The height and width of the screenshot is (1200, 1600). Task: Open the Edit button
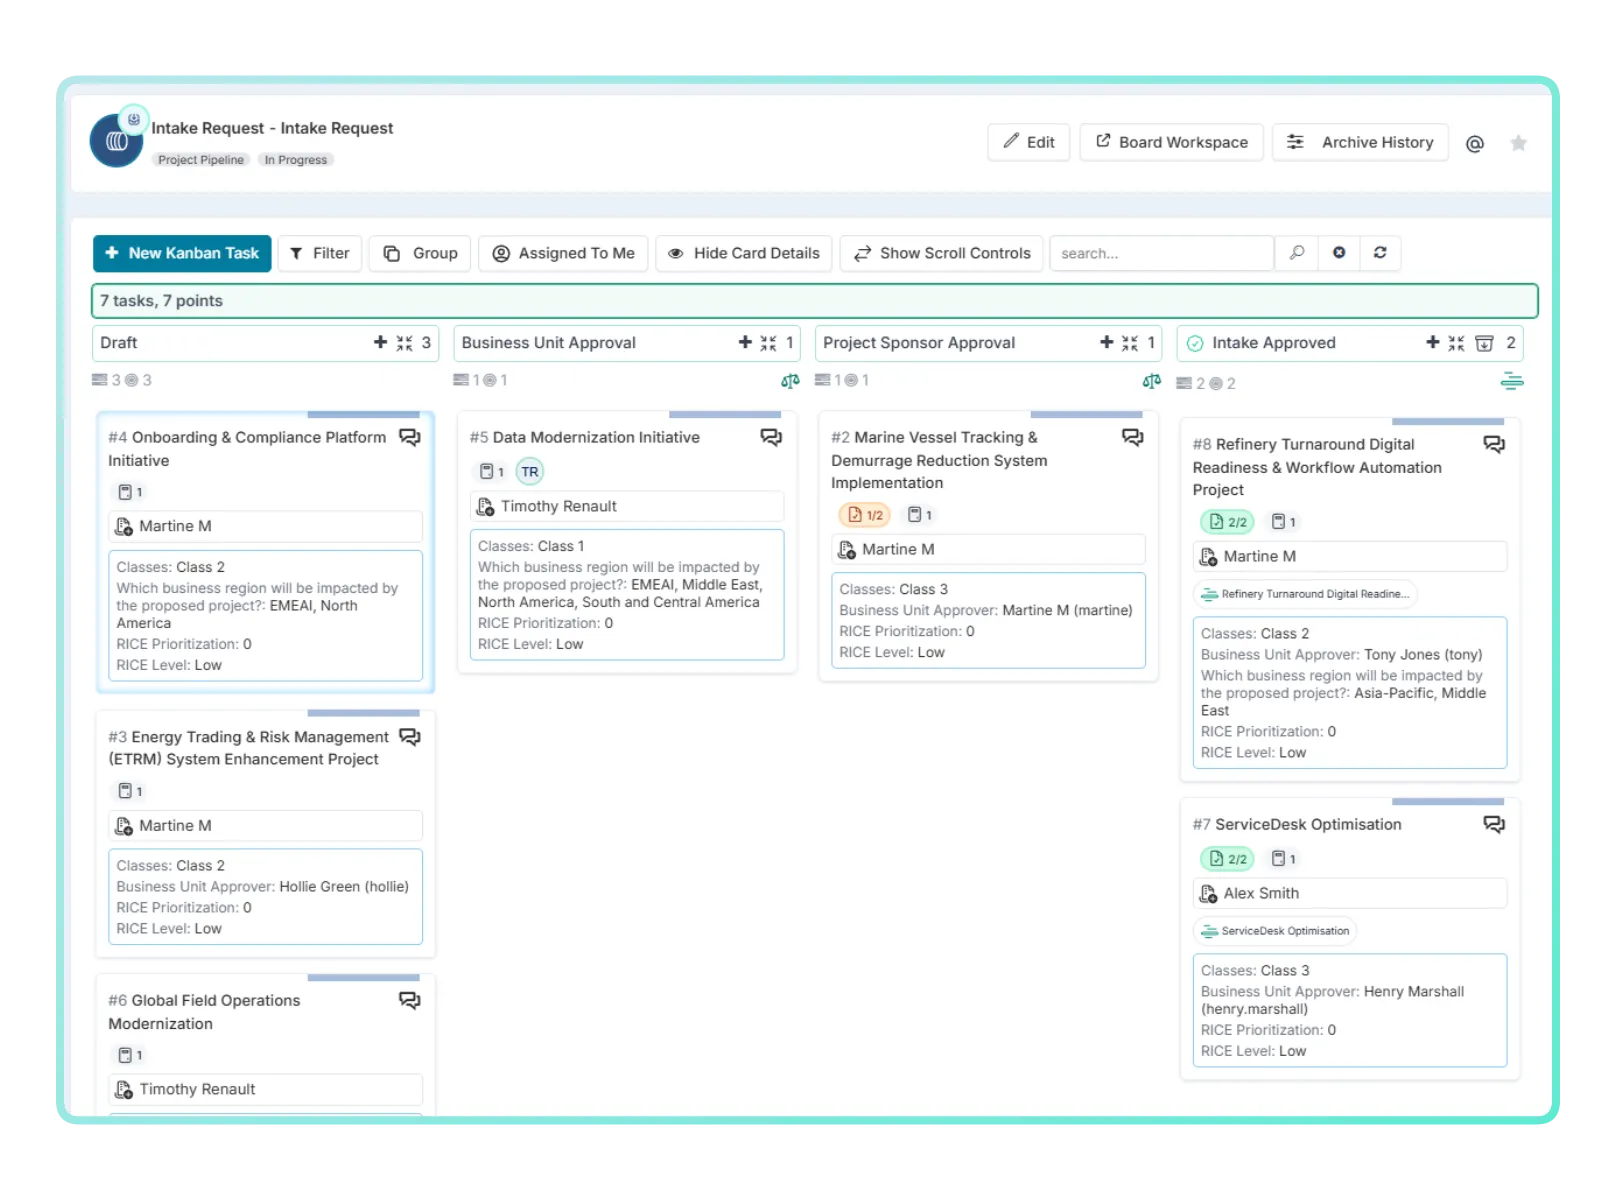[1029, 142]
